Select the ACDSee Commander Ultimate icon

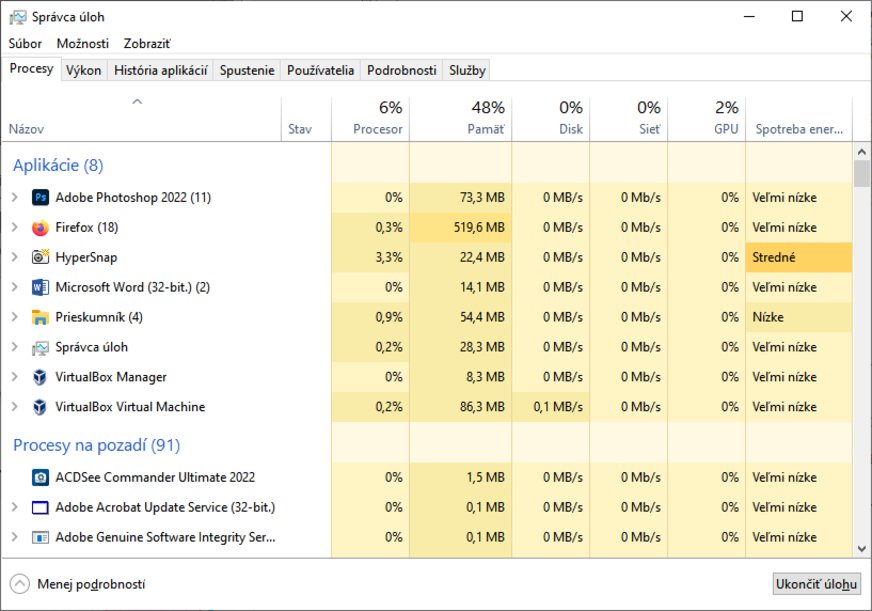tap(40, 477)
